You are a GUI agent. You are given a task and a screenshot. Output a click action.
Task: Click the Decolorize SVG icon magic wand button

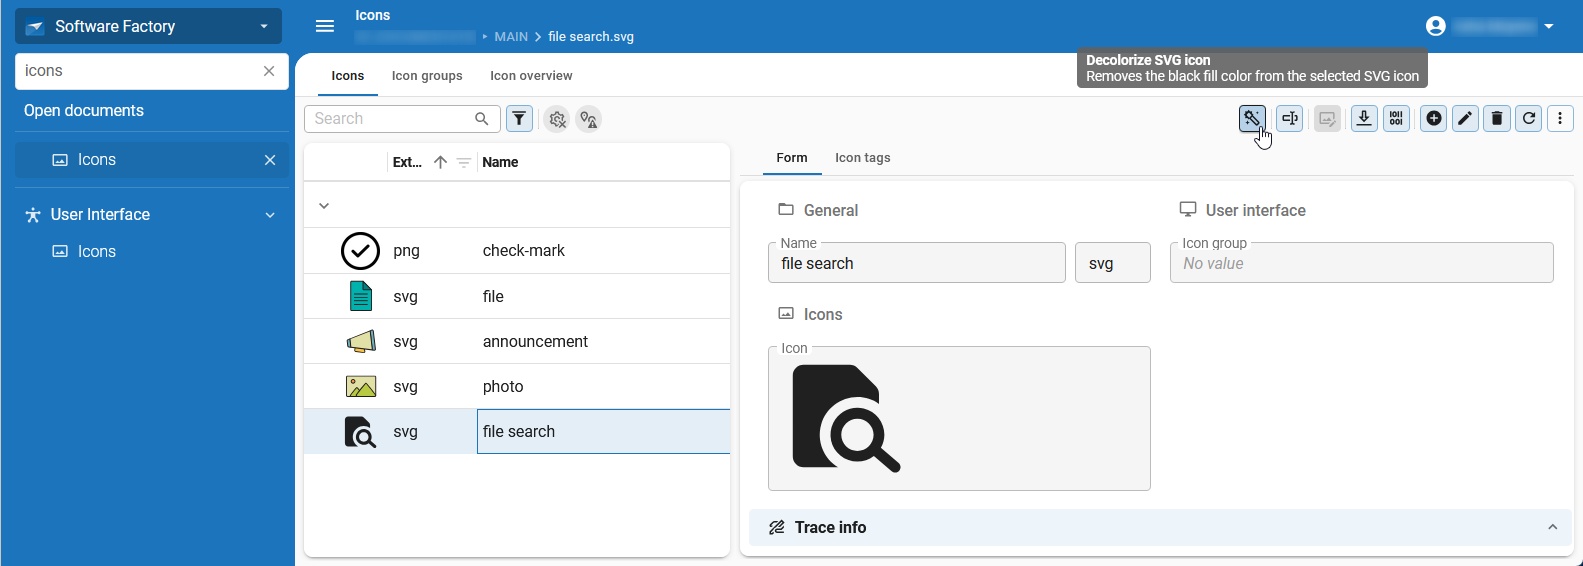tap(1251, 119)
